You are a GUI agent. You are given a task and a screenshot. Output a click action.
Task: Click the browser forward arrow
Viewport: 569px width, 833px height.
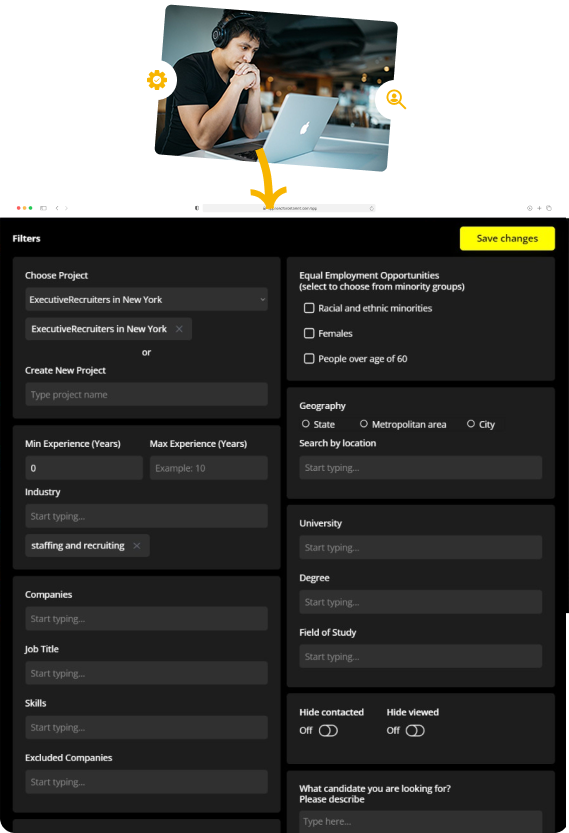click(66, 208)
